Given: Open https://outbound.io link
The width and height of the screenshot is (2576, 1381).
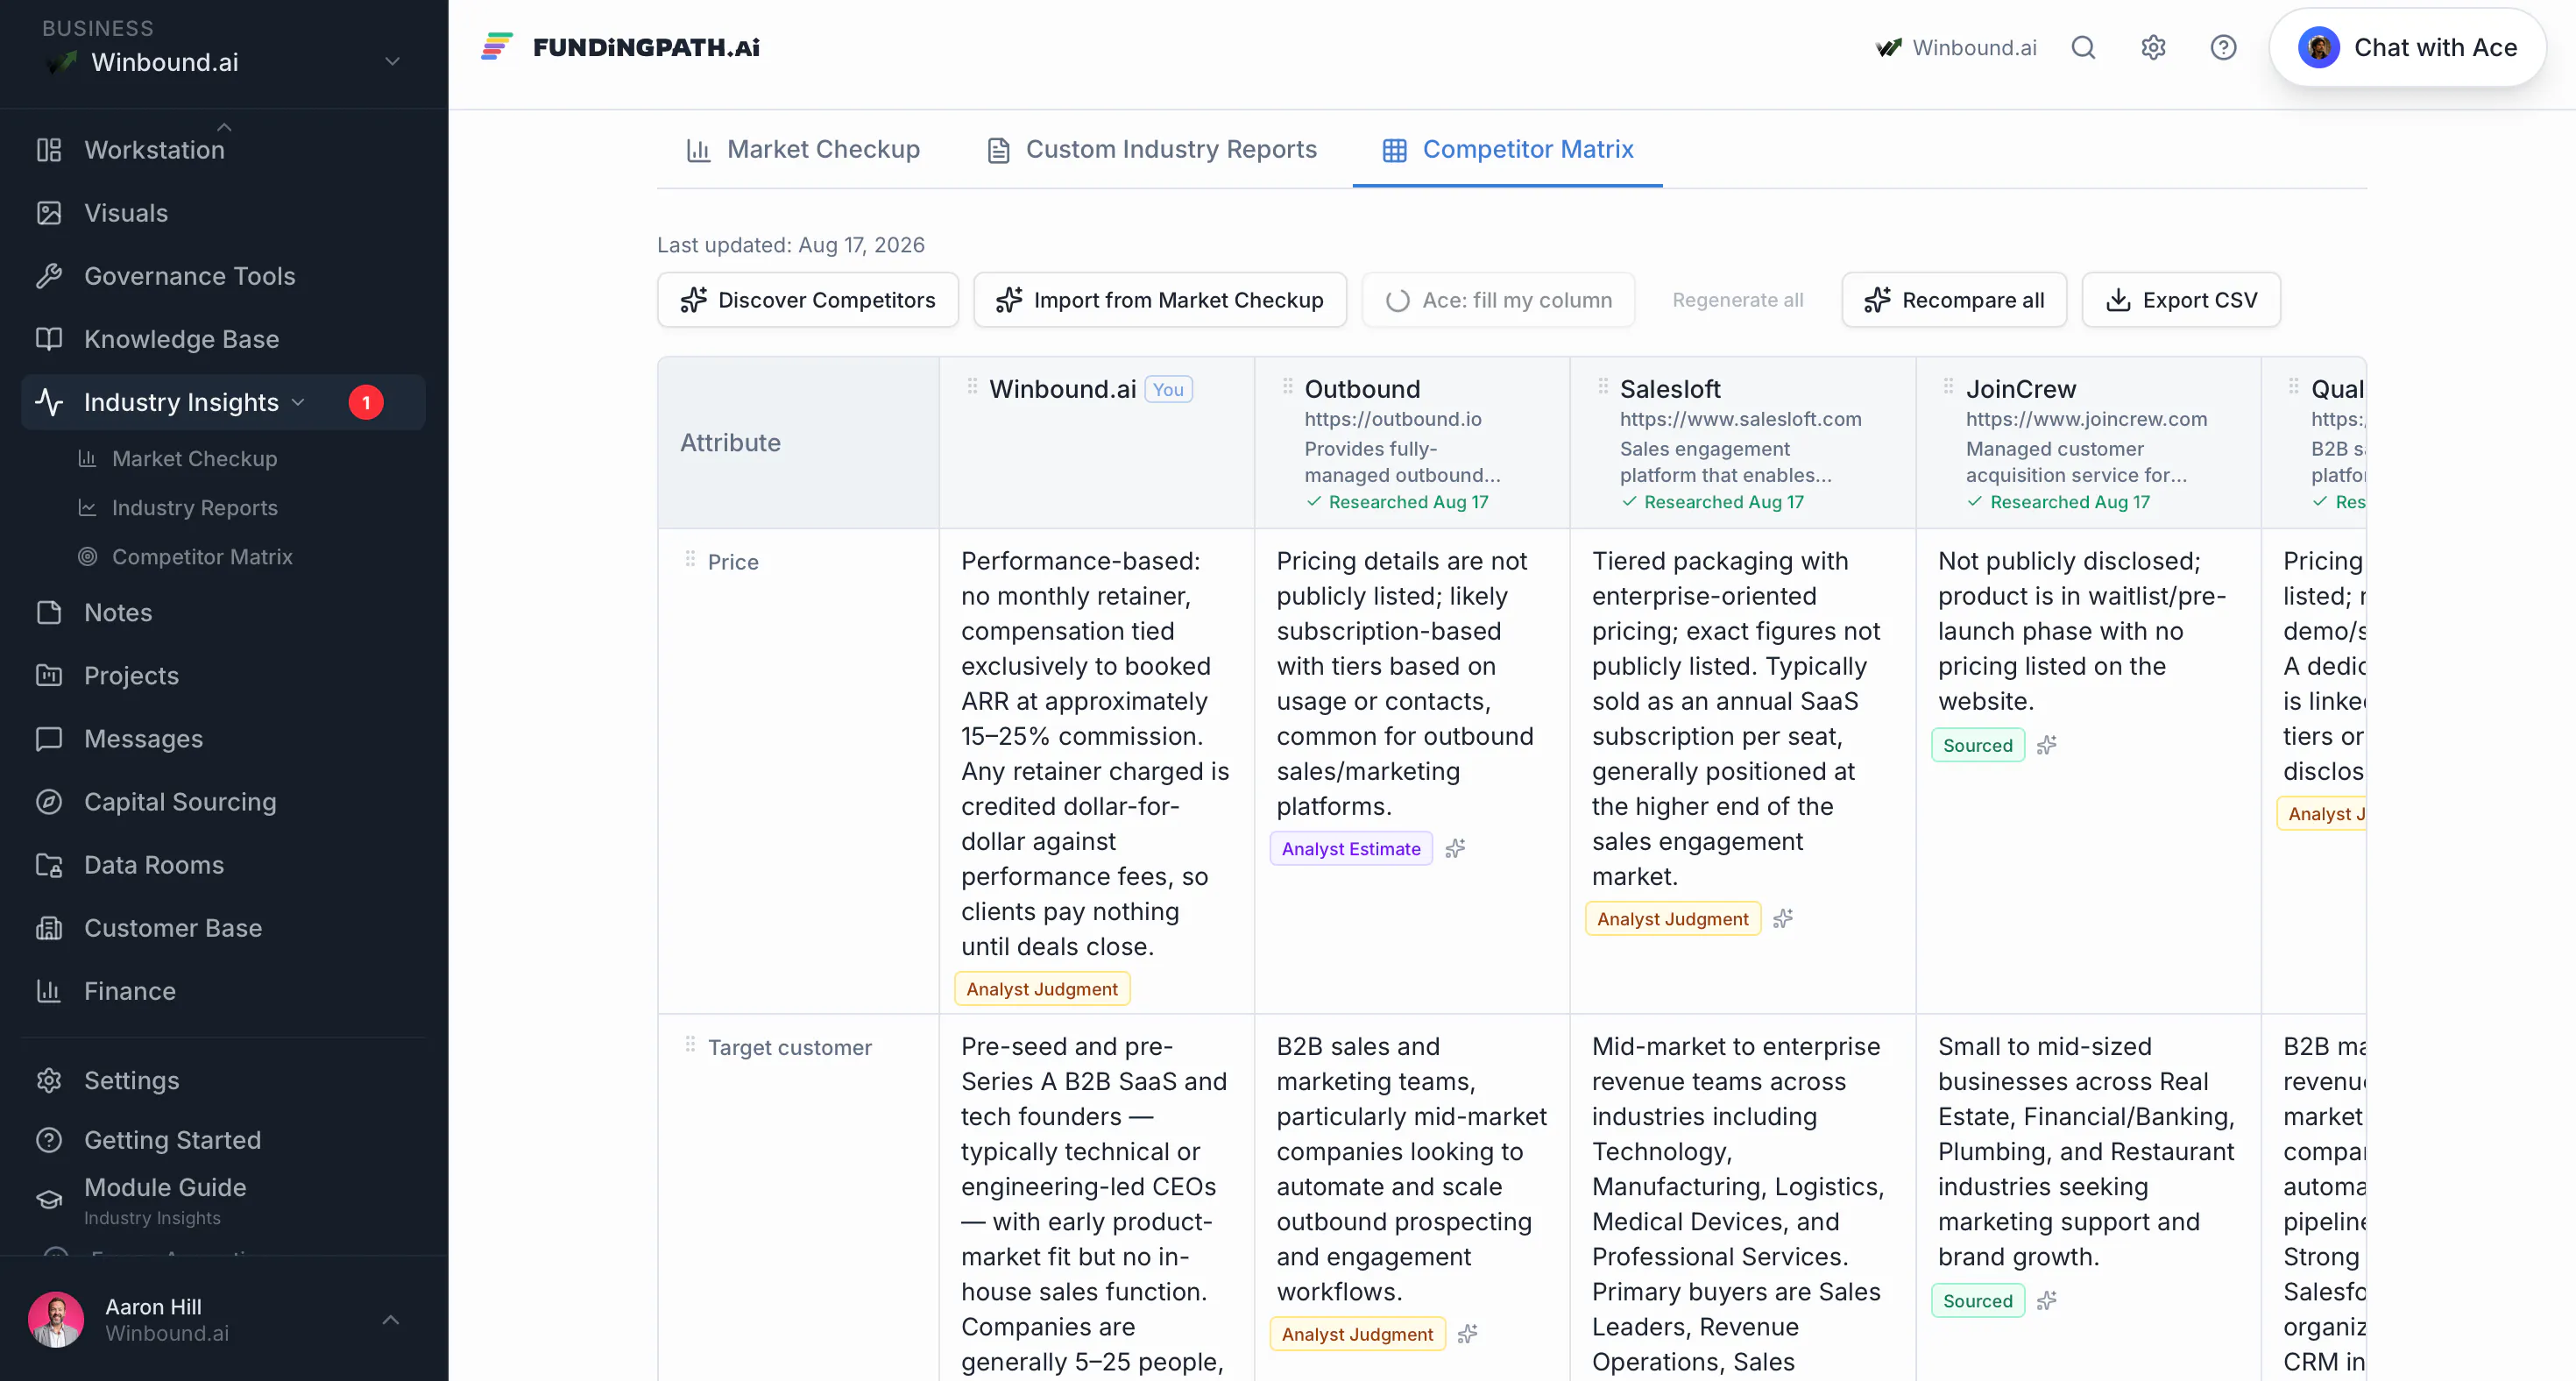Looking at the screenshot, I should pos(1392,419).
